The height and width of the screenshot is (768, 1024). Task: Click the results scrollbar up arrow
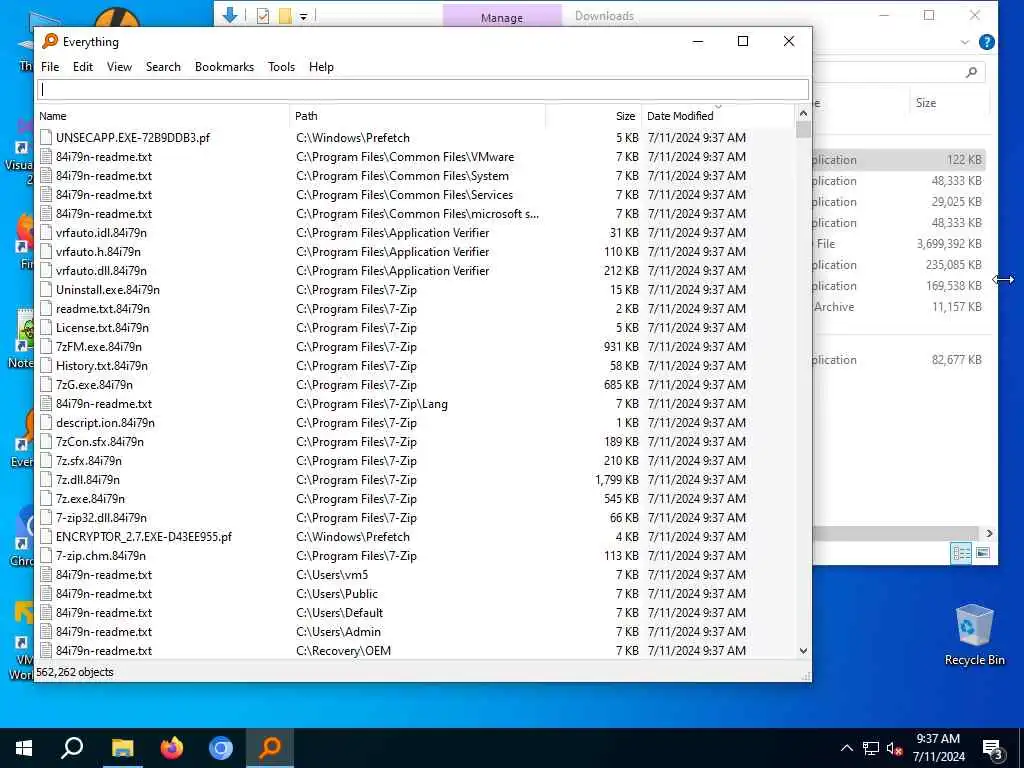(803, 113)
